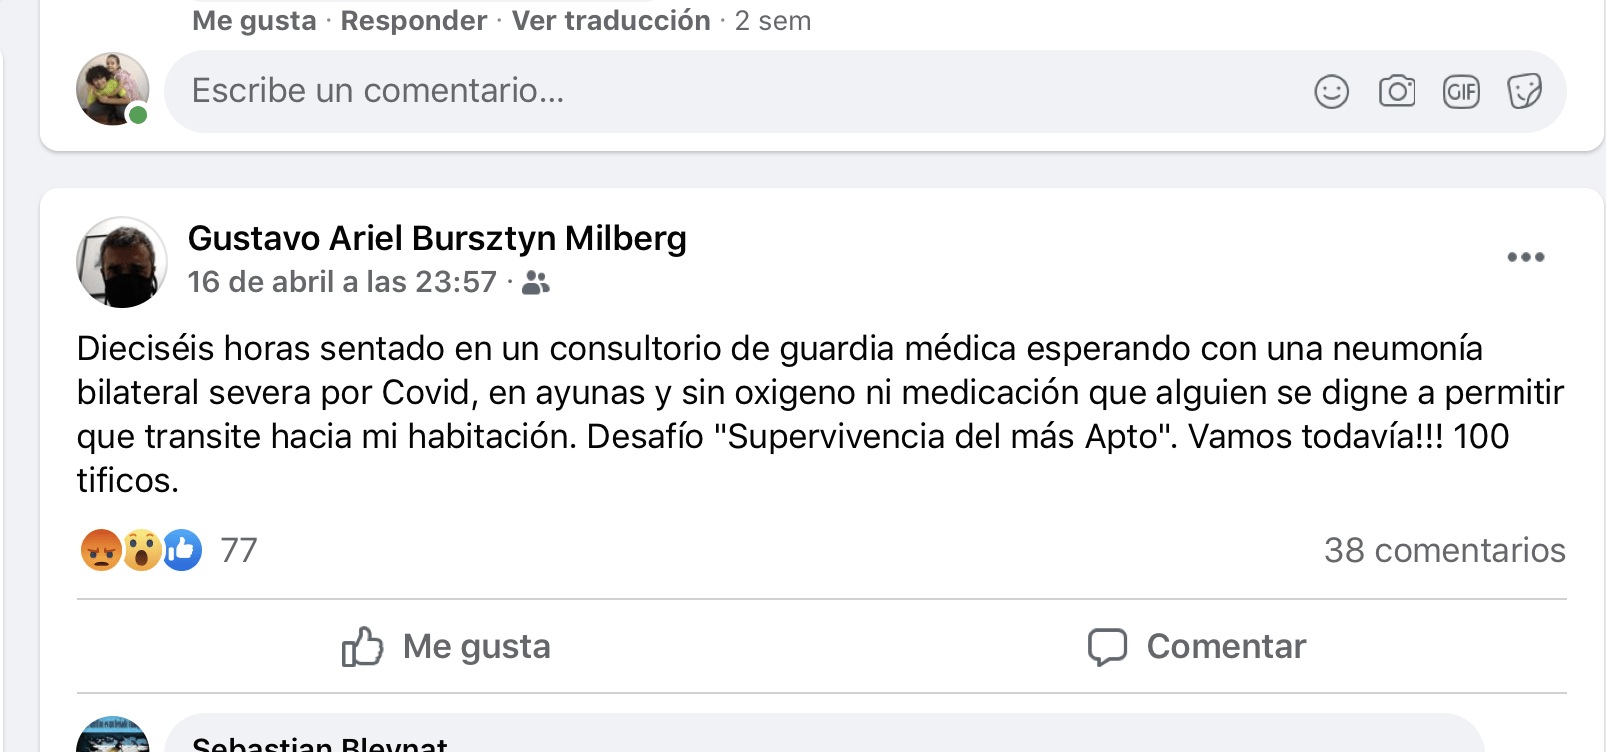Attach a photo using the camera icon

(x=1396, y=92)
